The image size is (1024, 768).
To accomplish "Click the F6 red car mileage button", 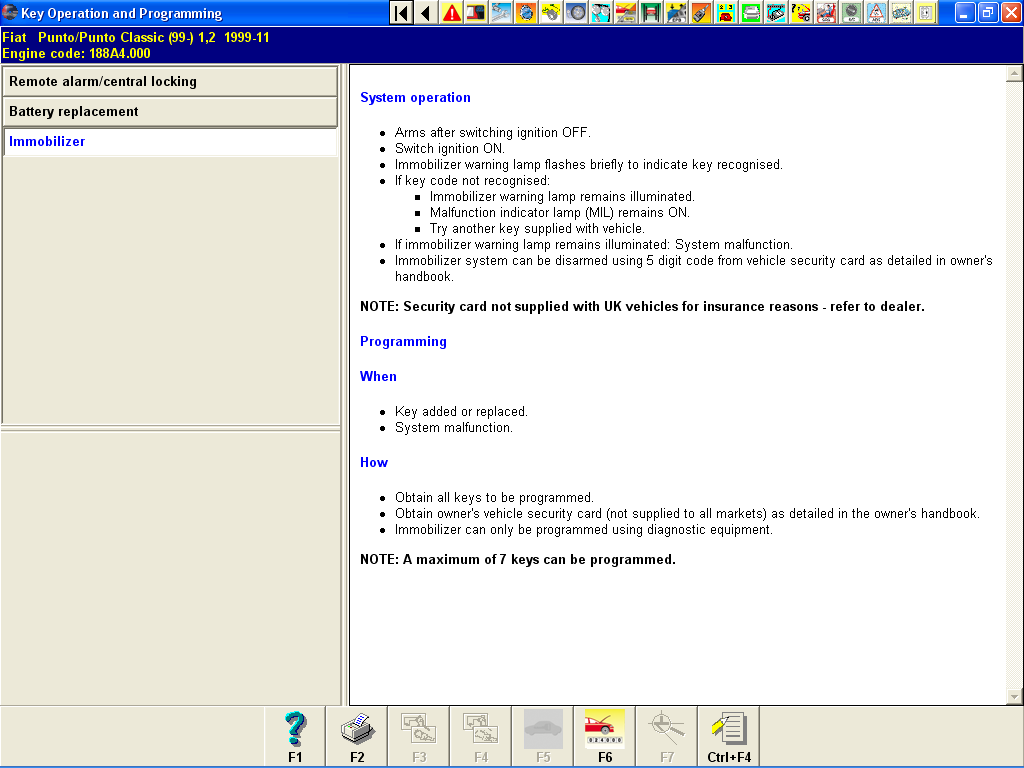I will point(605,736).
